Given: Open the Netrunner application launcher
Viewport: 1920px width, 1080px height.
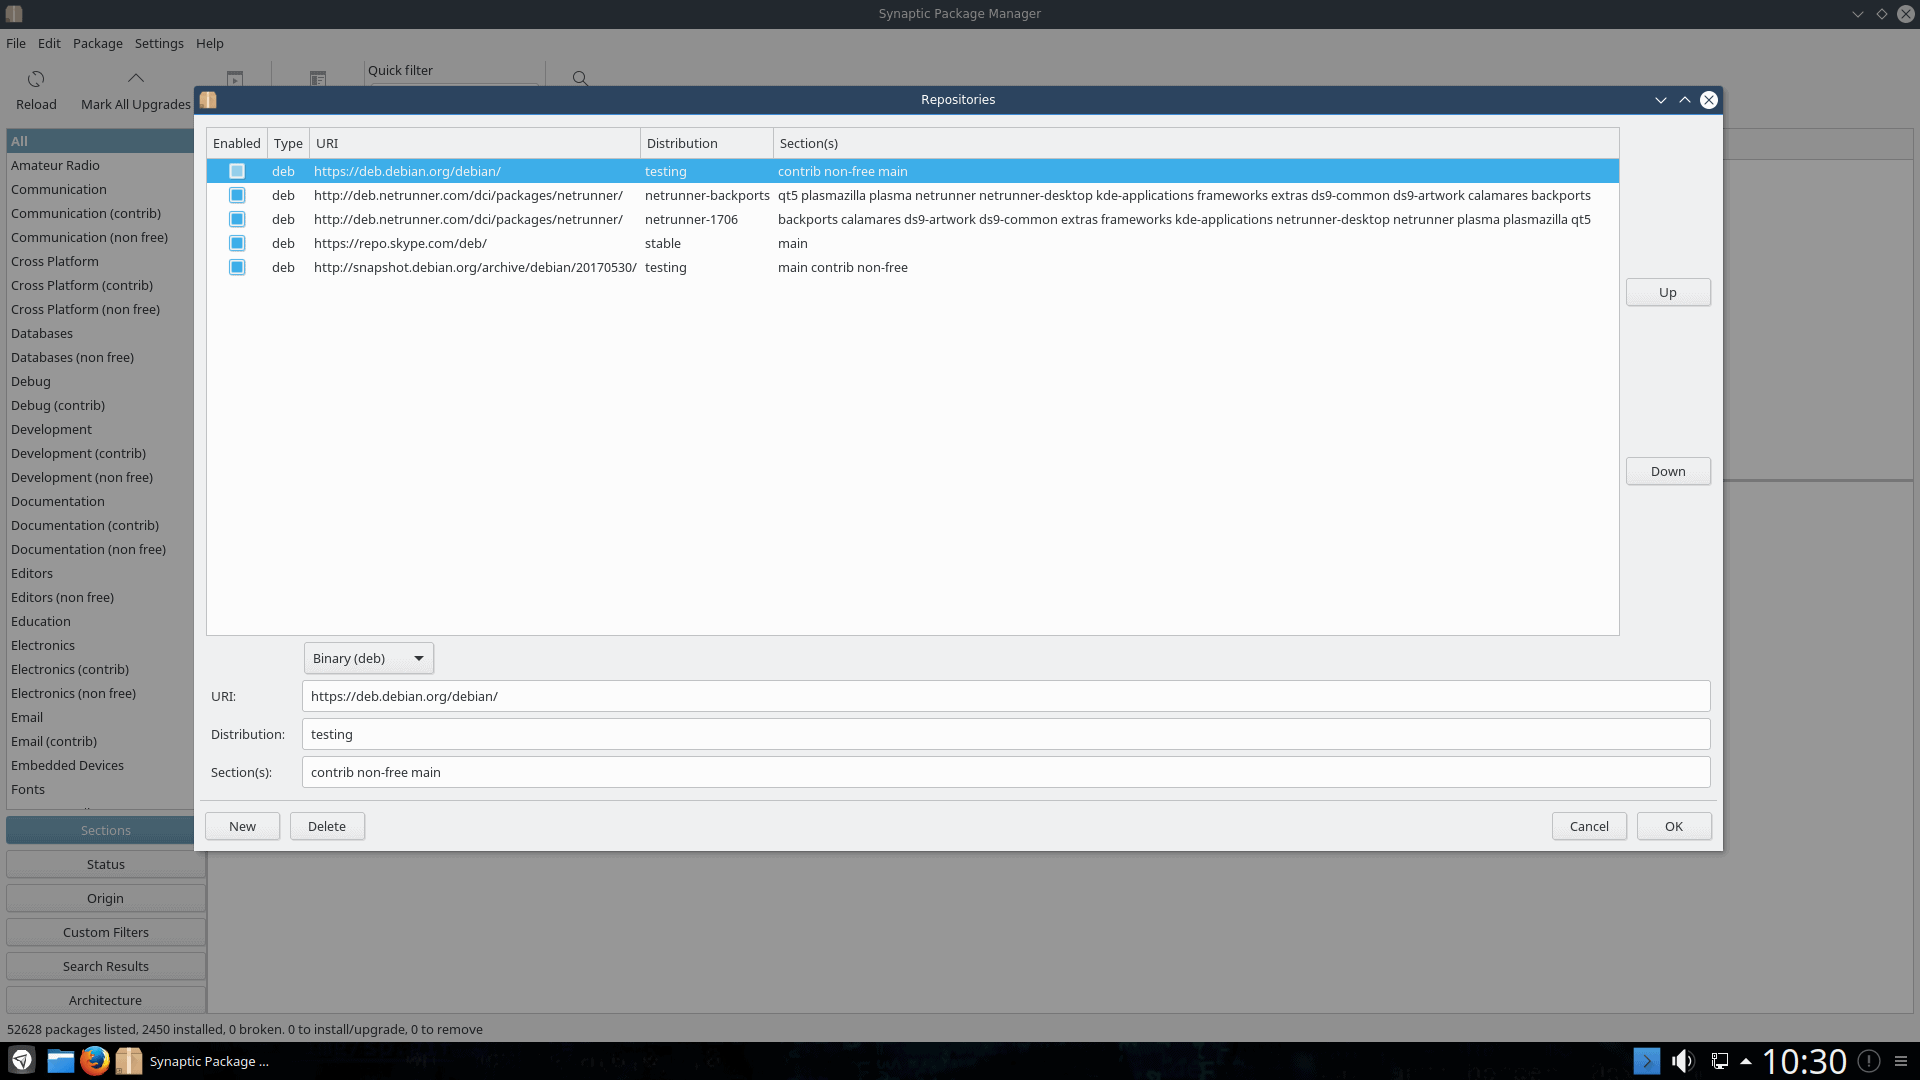Looking at the screenshot, I should [x=22, y=1060].
